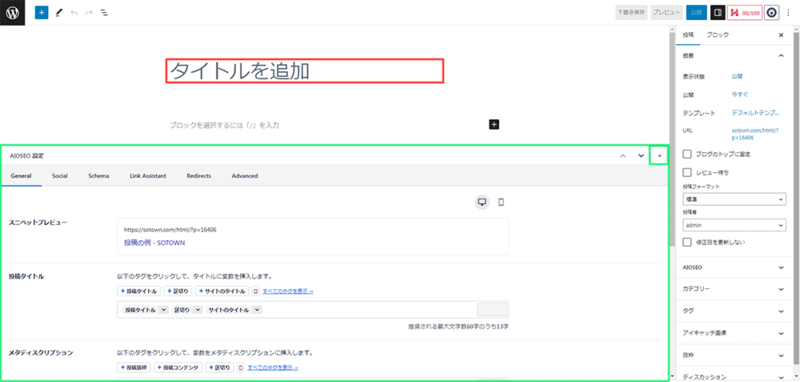Click the プレビュー button
This screenshot has width=800, height=382.
tap(667, 13)
